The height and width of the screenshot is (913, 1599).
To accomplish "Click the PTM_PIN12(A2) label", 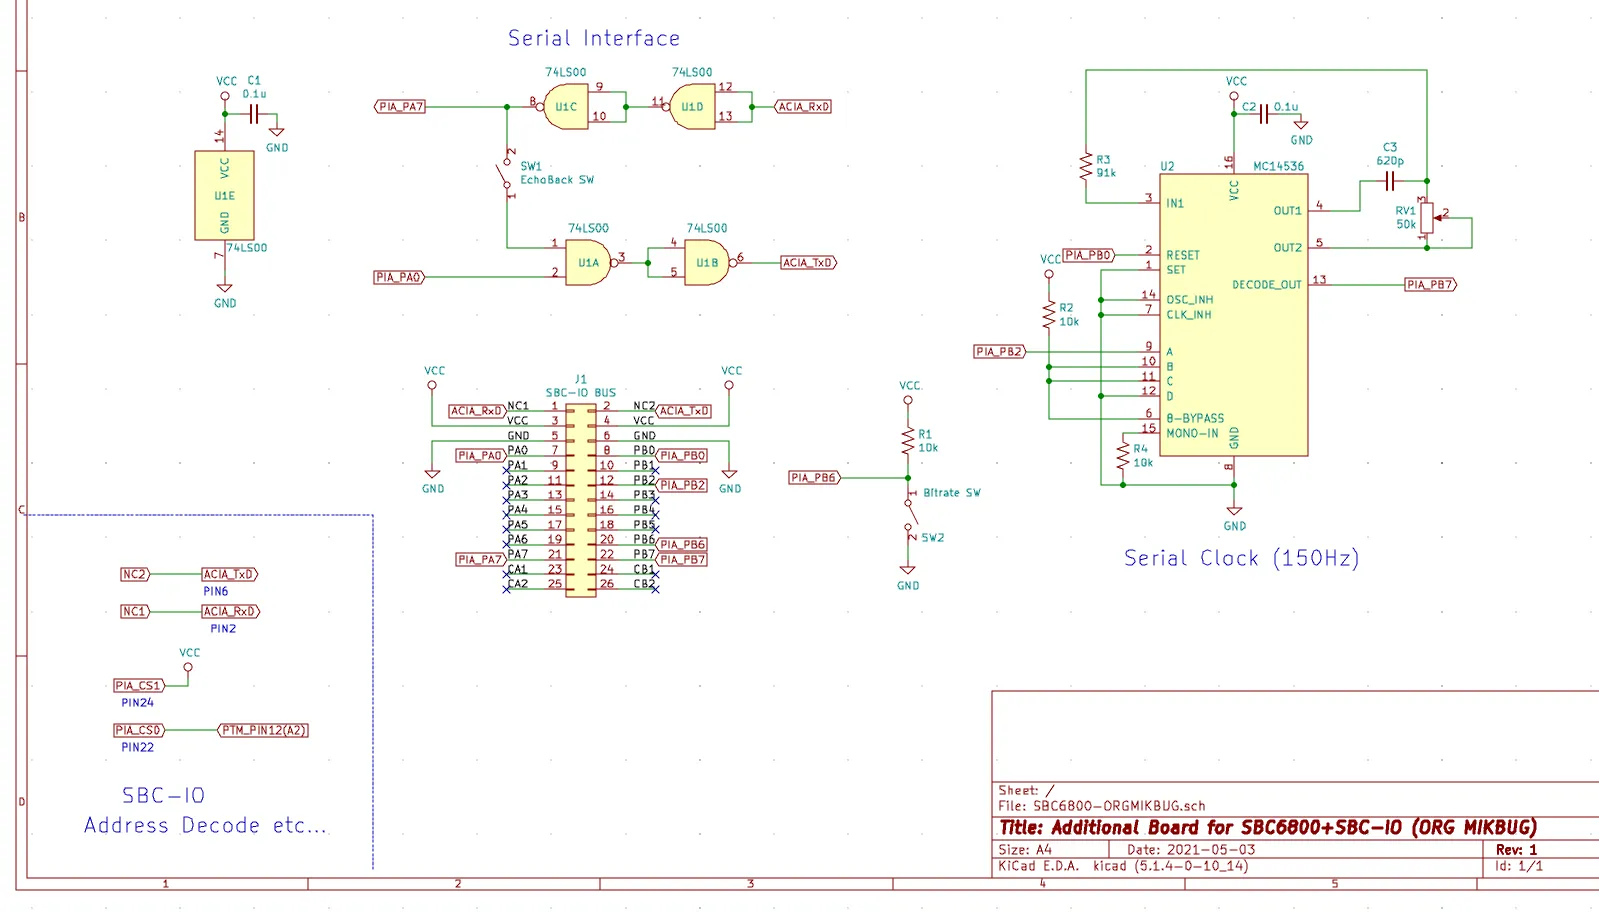I will click(x=263, y=730).
